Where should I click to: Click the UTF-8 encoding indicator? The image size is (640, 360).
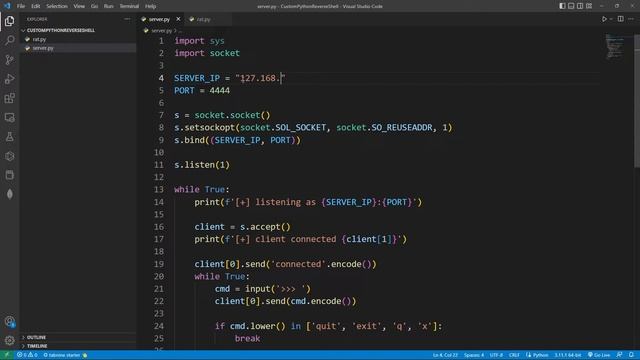point(496,355)
